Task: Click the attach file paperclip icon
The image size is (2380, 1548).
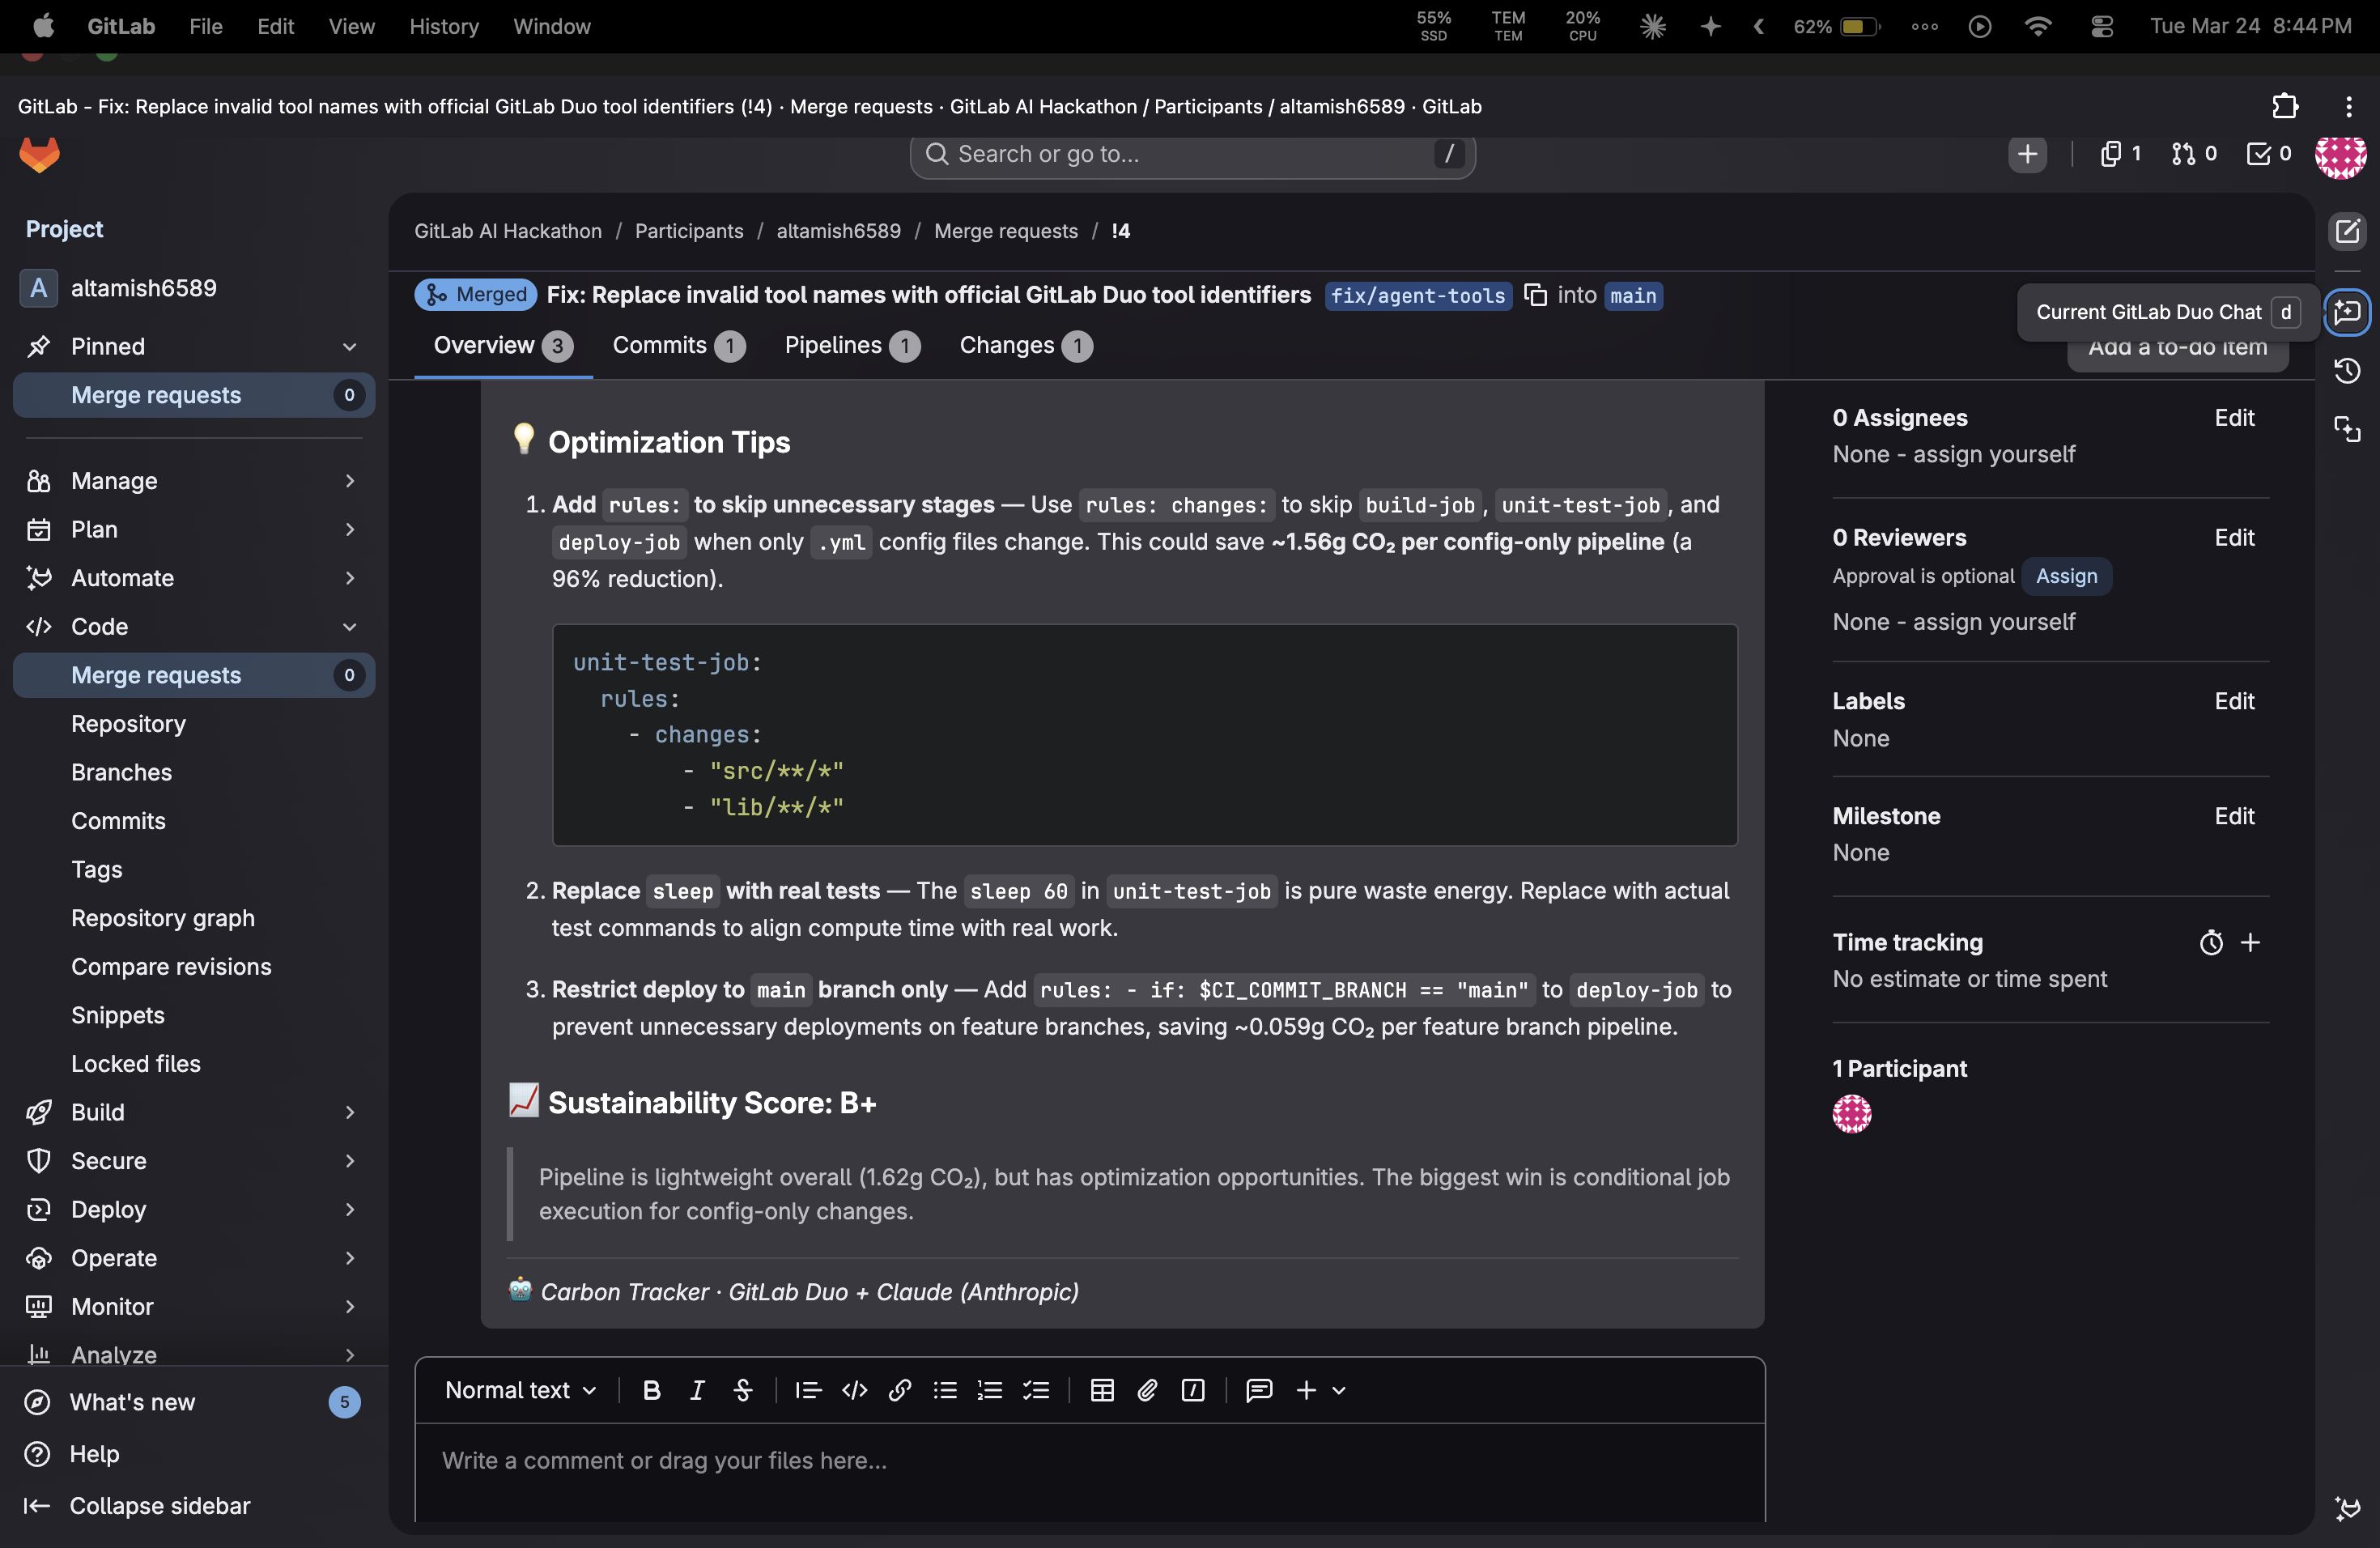Action: [x=1147, y=1390]
